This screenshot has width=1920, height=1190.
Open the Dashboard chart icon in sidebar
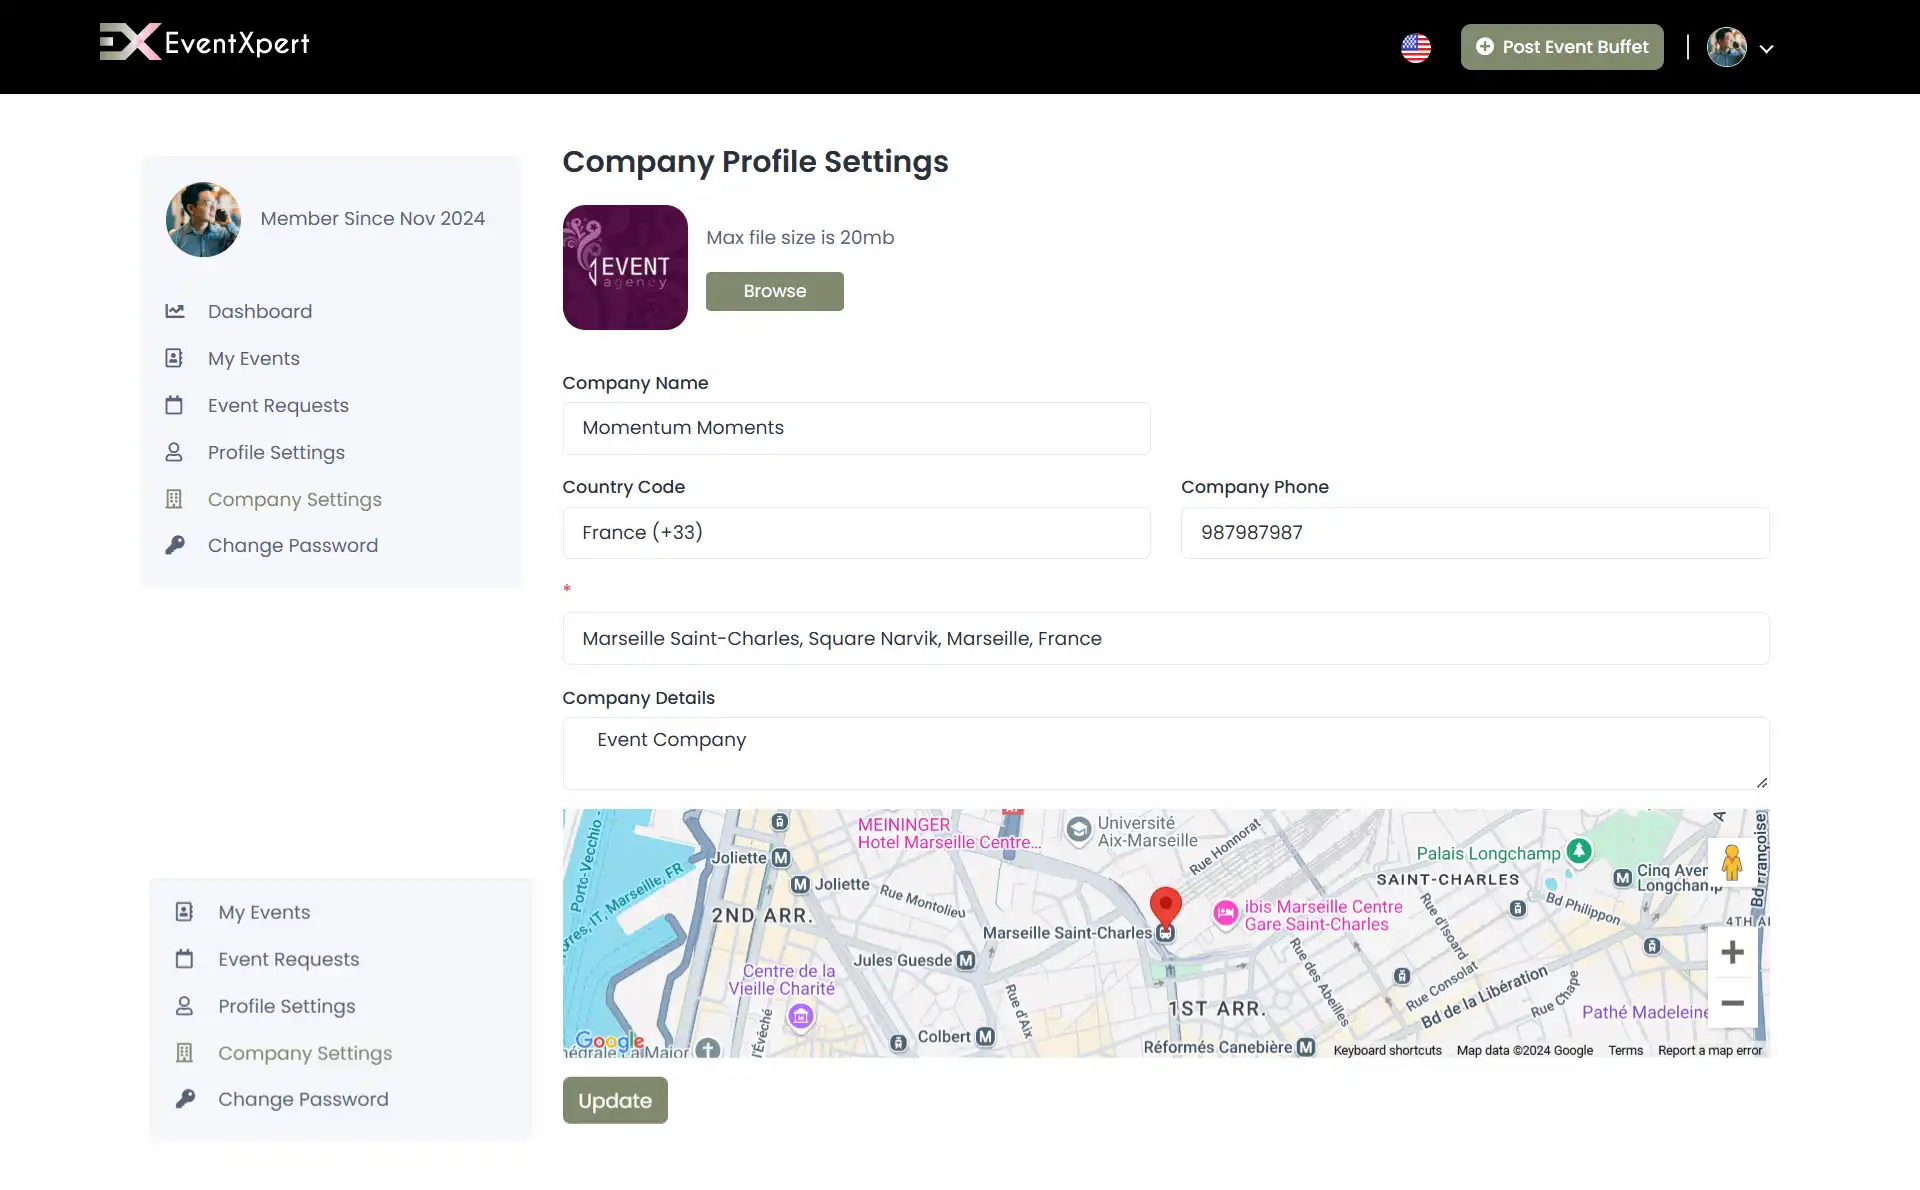coord(175,311)
